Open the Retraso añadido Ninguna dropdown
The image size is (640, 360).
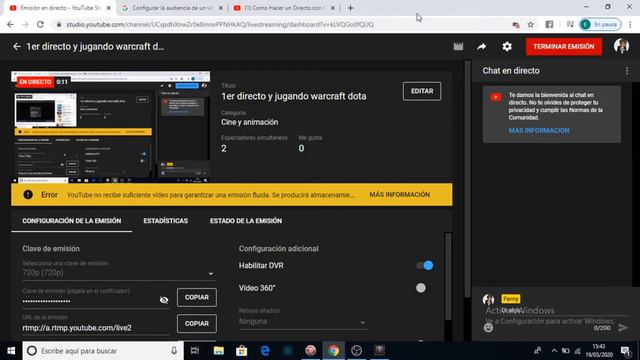[x=302, y=322]
